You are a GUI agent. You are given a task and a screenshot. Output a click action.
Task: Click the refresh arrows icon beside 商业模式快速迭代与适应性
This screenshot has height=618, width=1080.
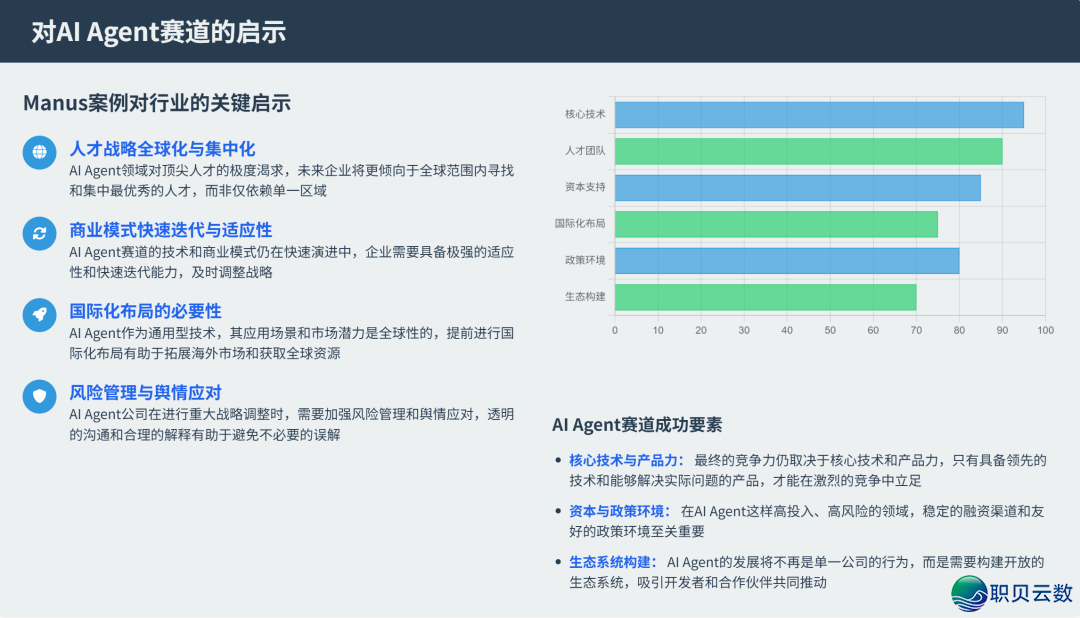(x=39, y=234)
